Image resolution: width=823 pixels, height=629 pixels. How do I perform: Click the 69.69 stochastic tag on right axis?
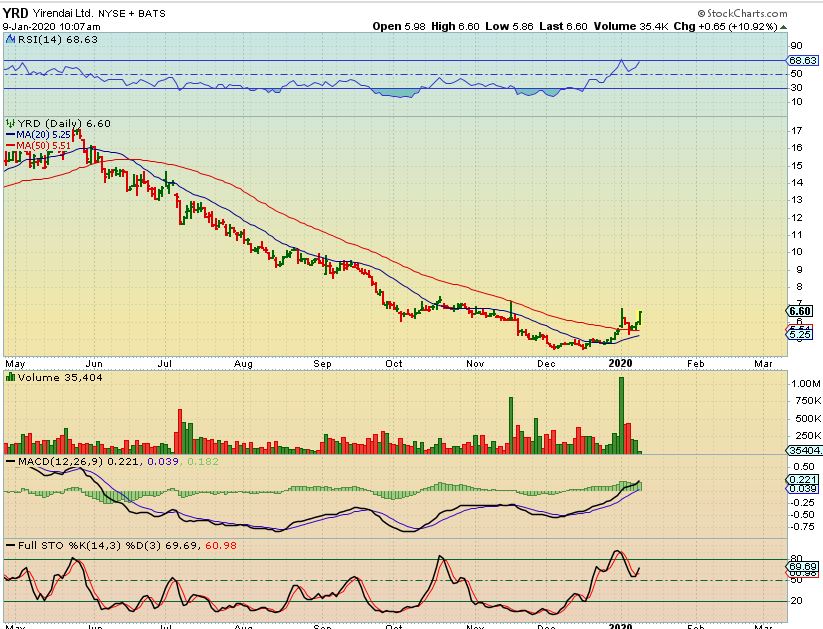click(x=803, y=567)
